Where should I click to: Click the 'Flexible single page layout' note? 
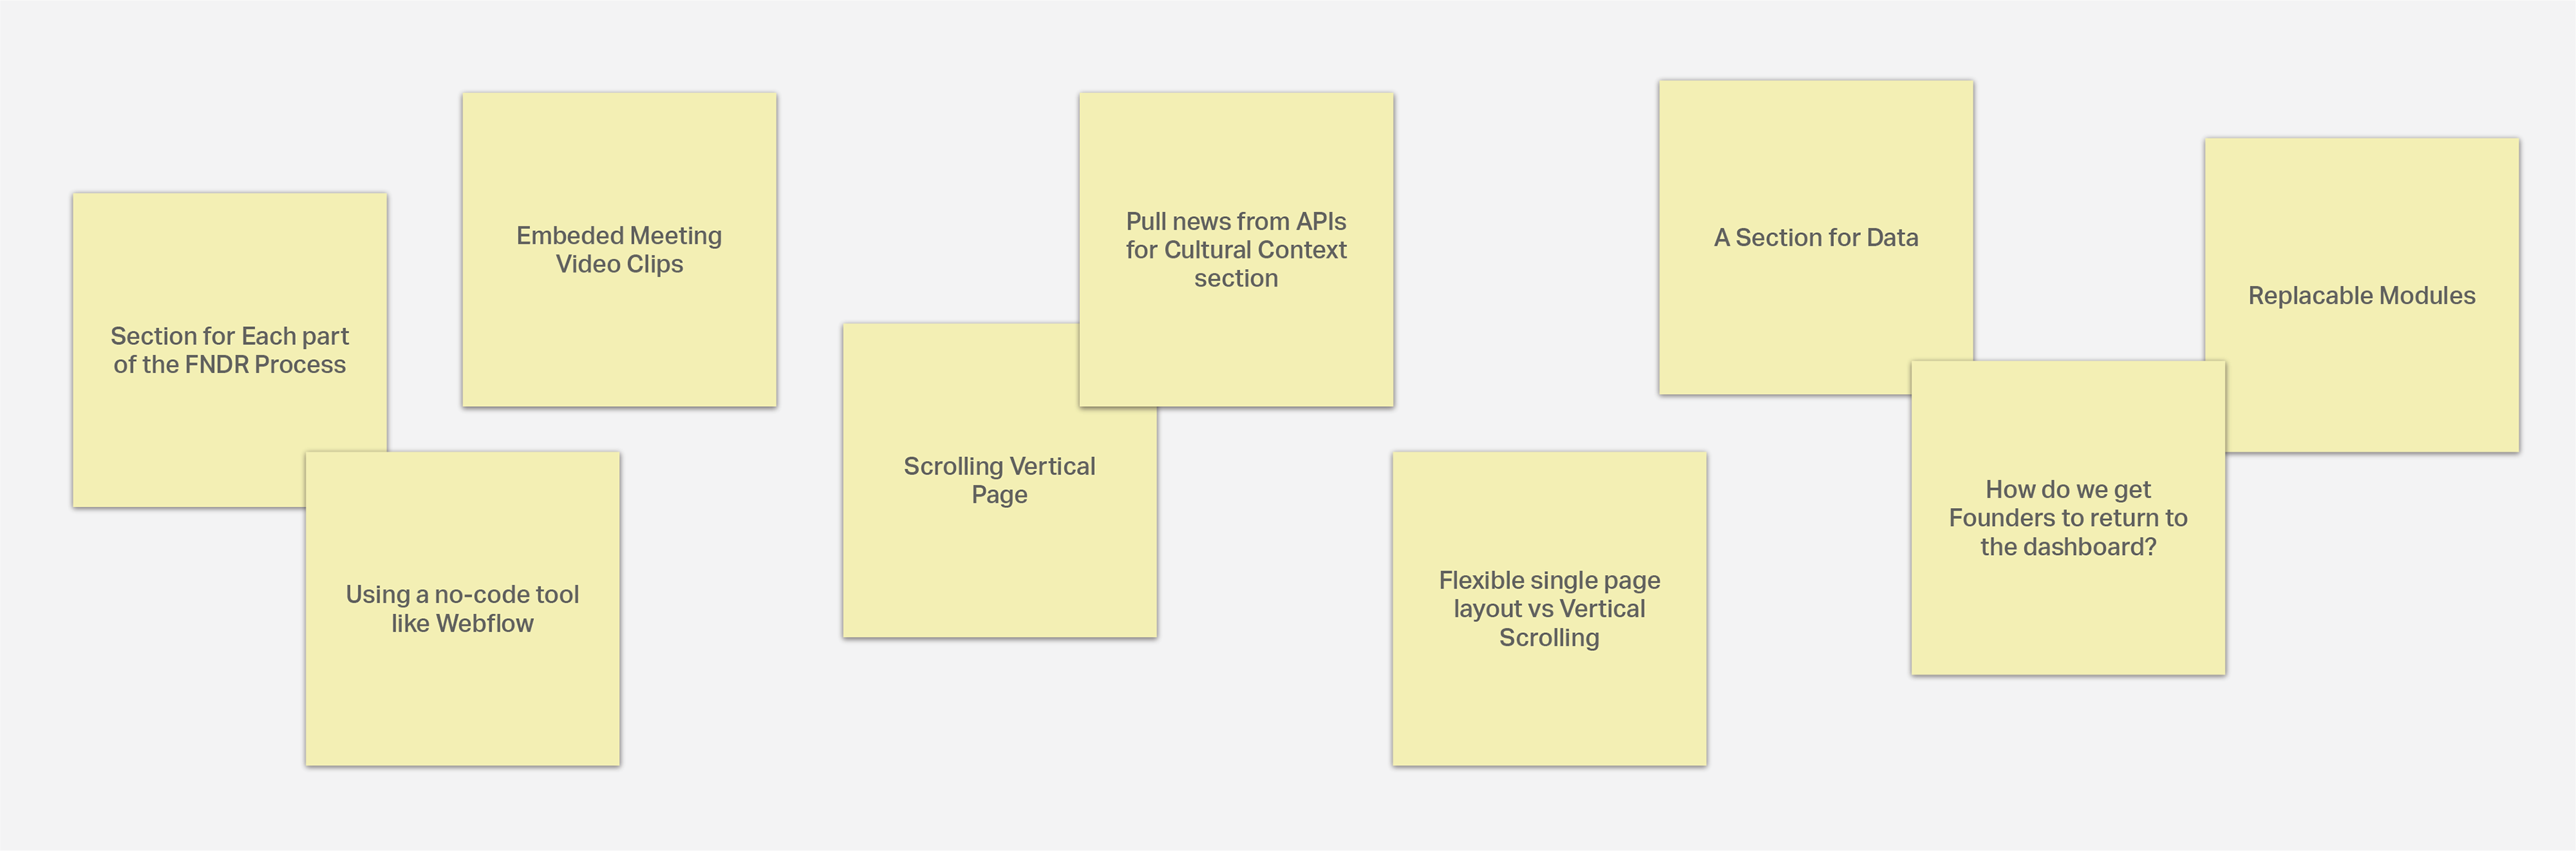pyautogui.click(x=1549, y=608)
